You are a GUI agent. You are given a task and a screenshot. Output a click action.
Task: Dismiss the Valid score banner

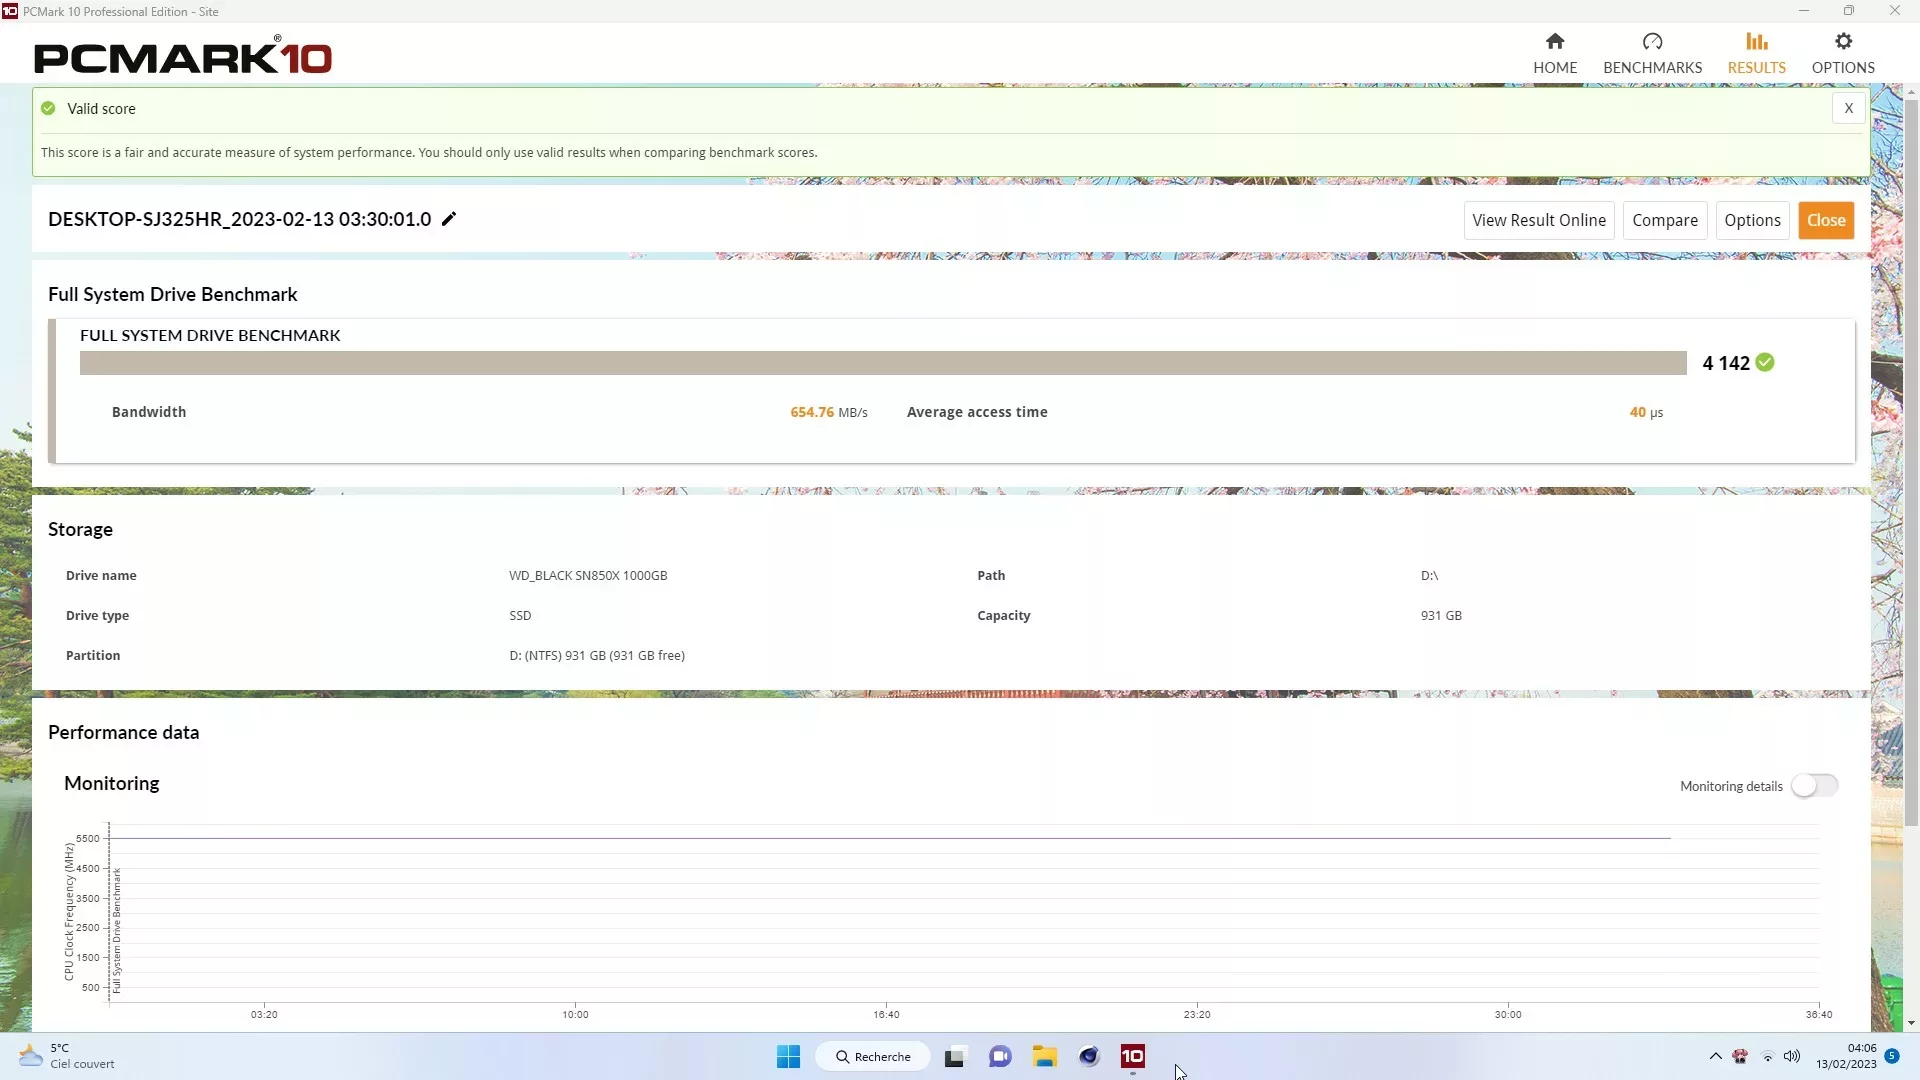click(x=1848, y=107)
